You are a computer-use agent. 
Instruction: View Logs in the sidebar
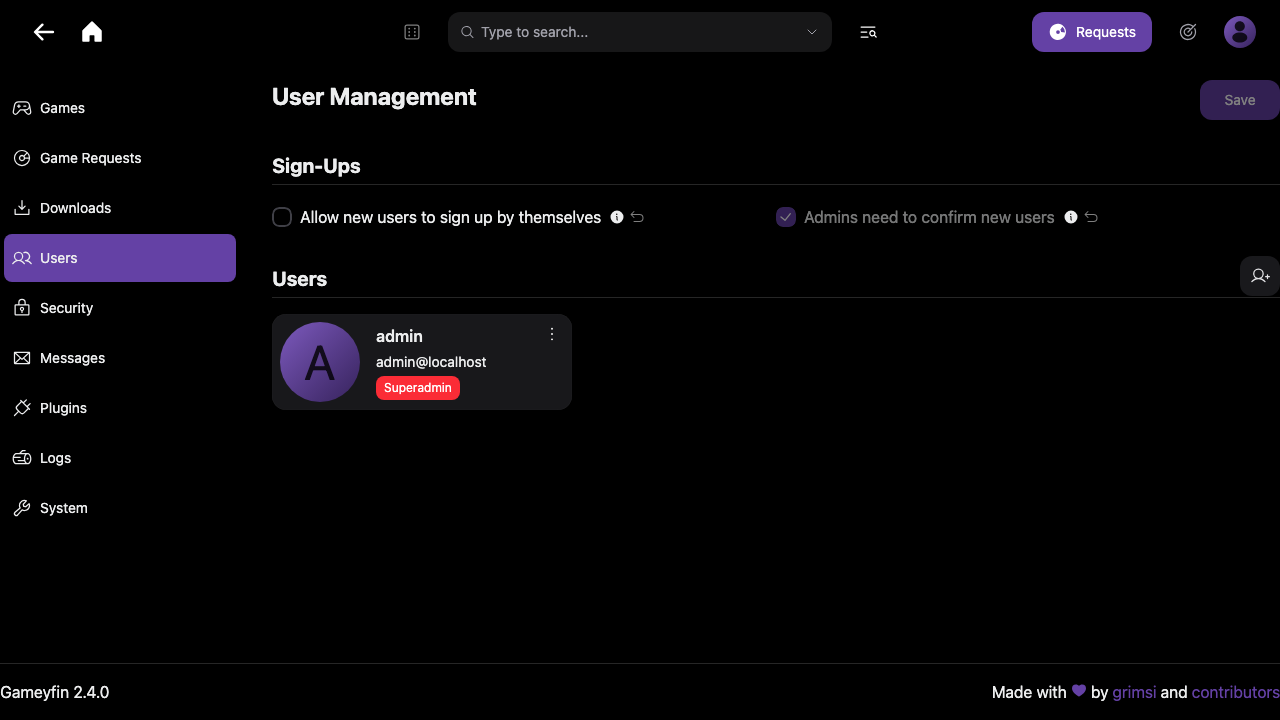[120, 458]
